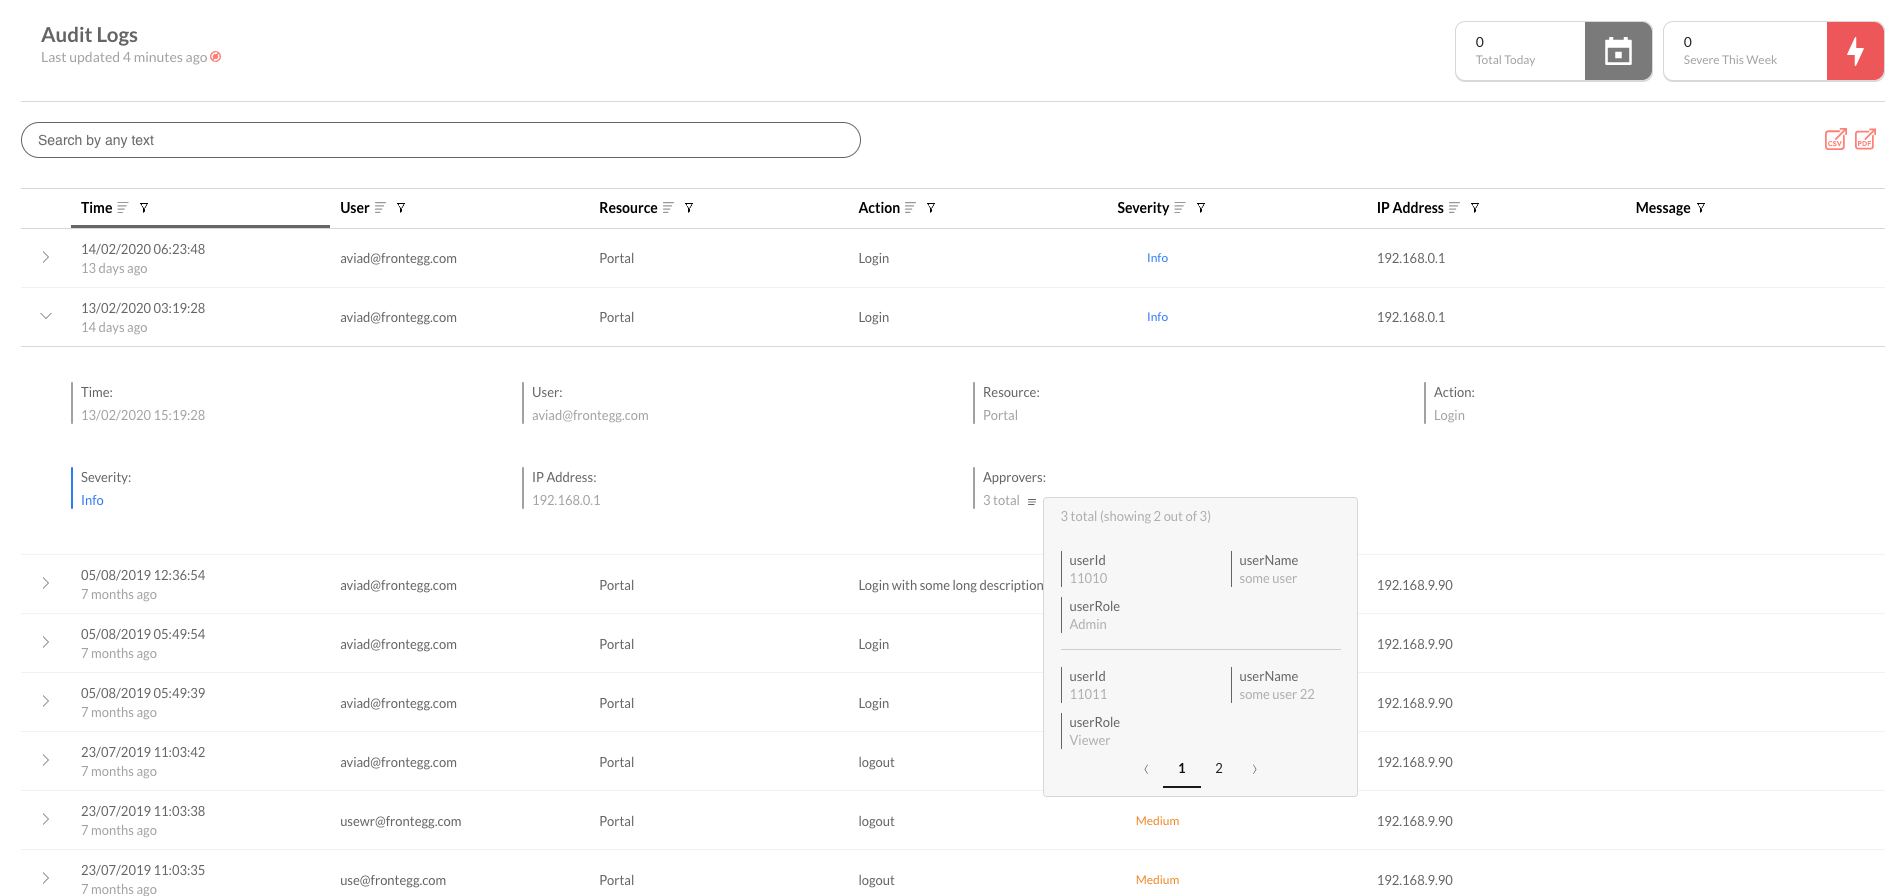
Task: Go to previous approvers page arrow
Action: point(1146,769)
